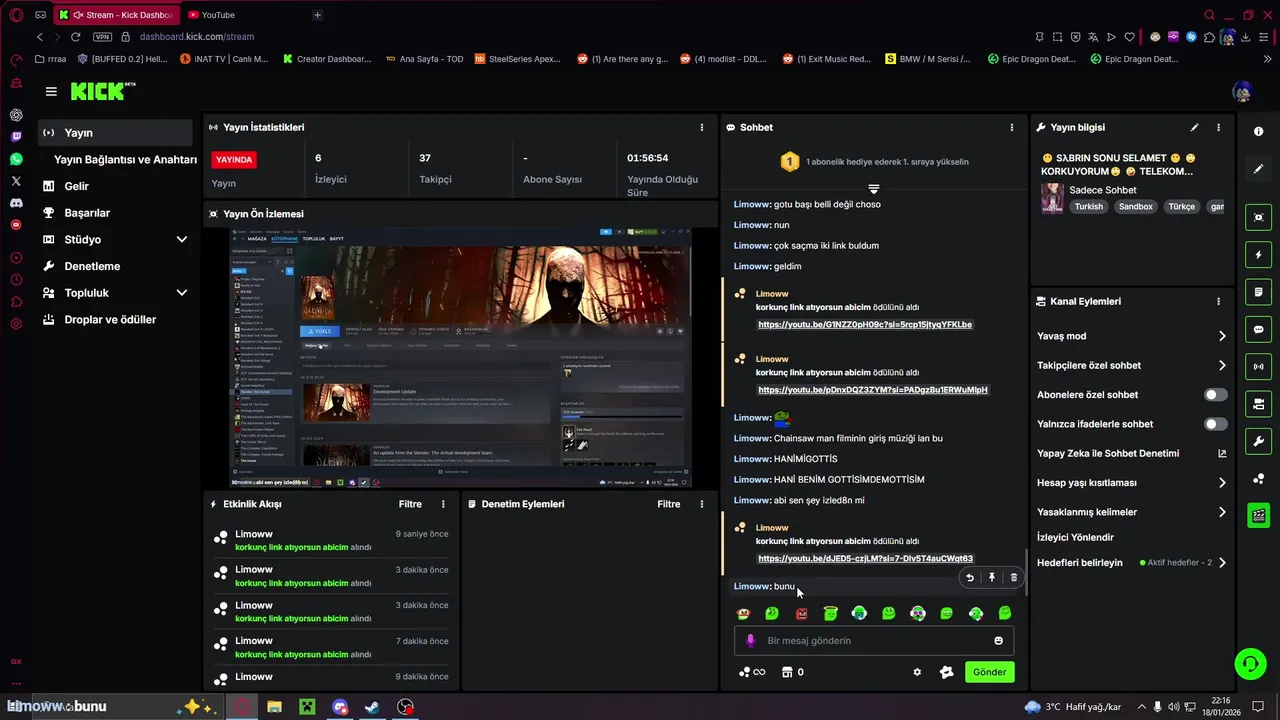Click the splat icon next to Gönder
The height and width of the screenshot is (720, 1280).
[x=946, y=672]
